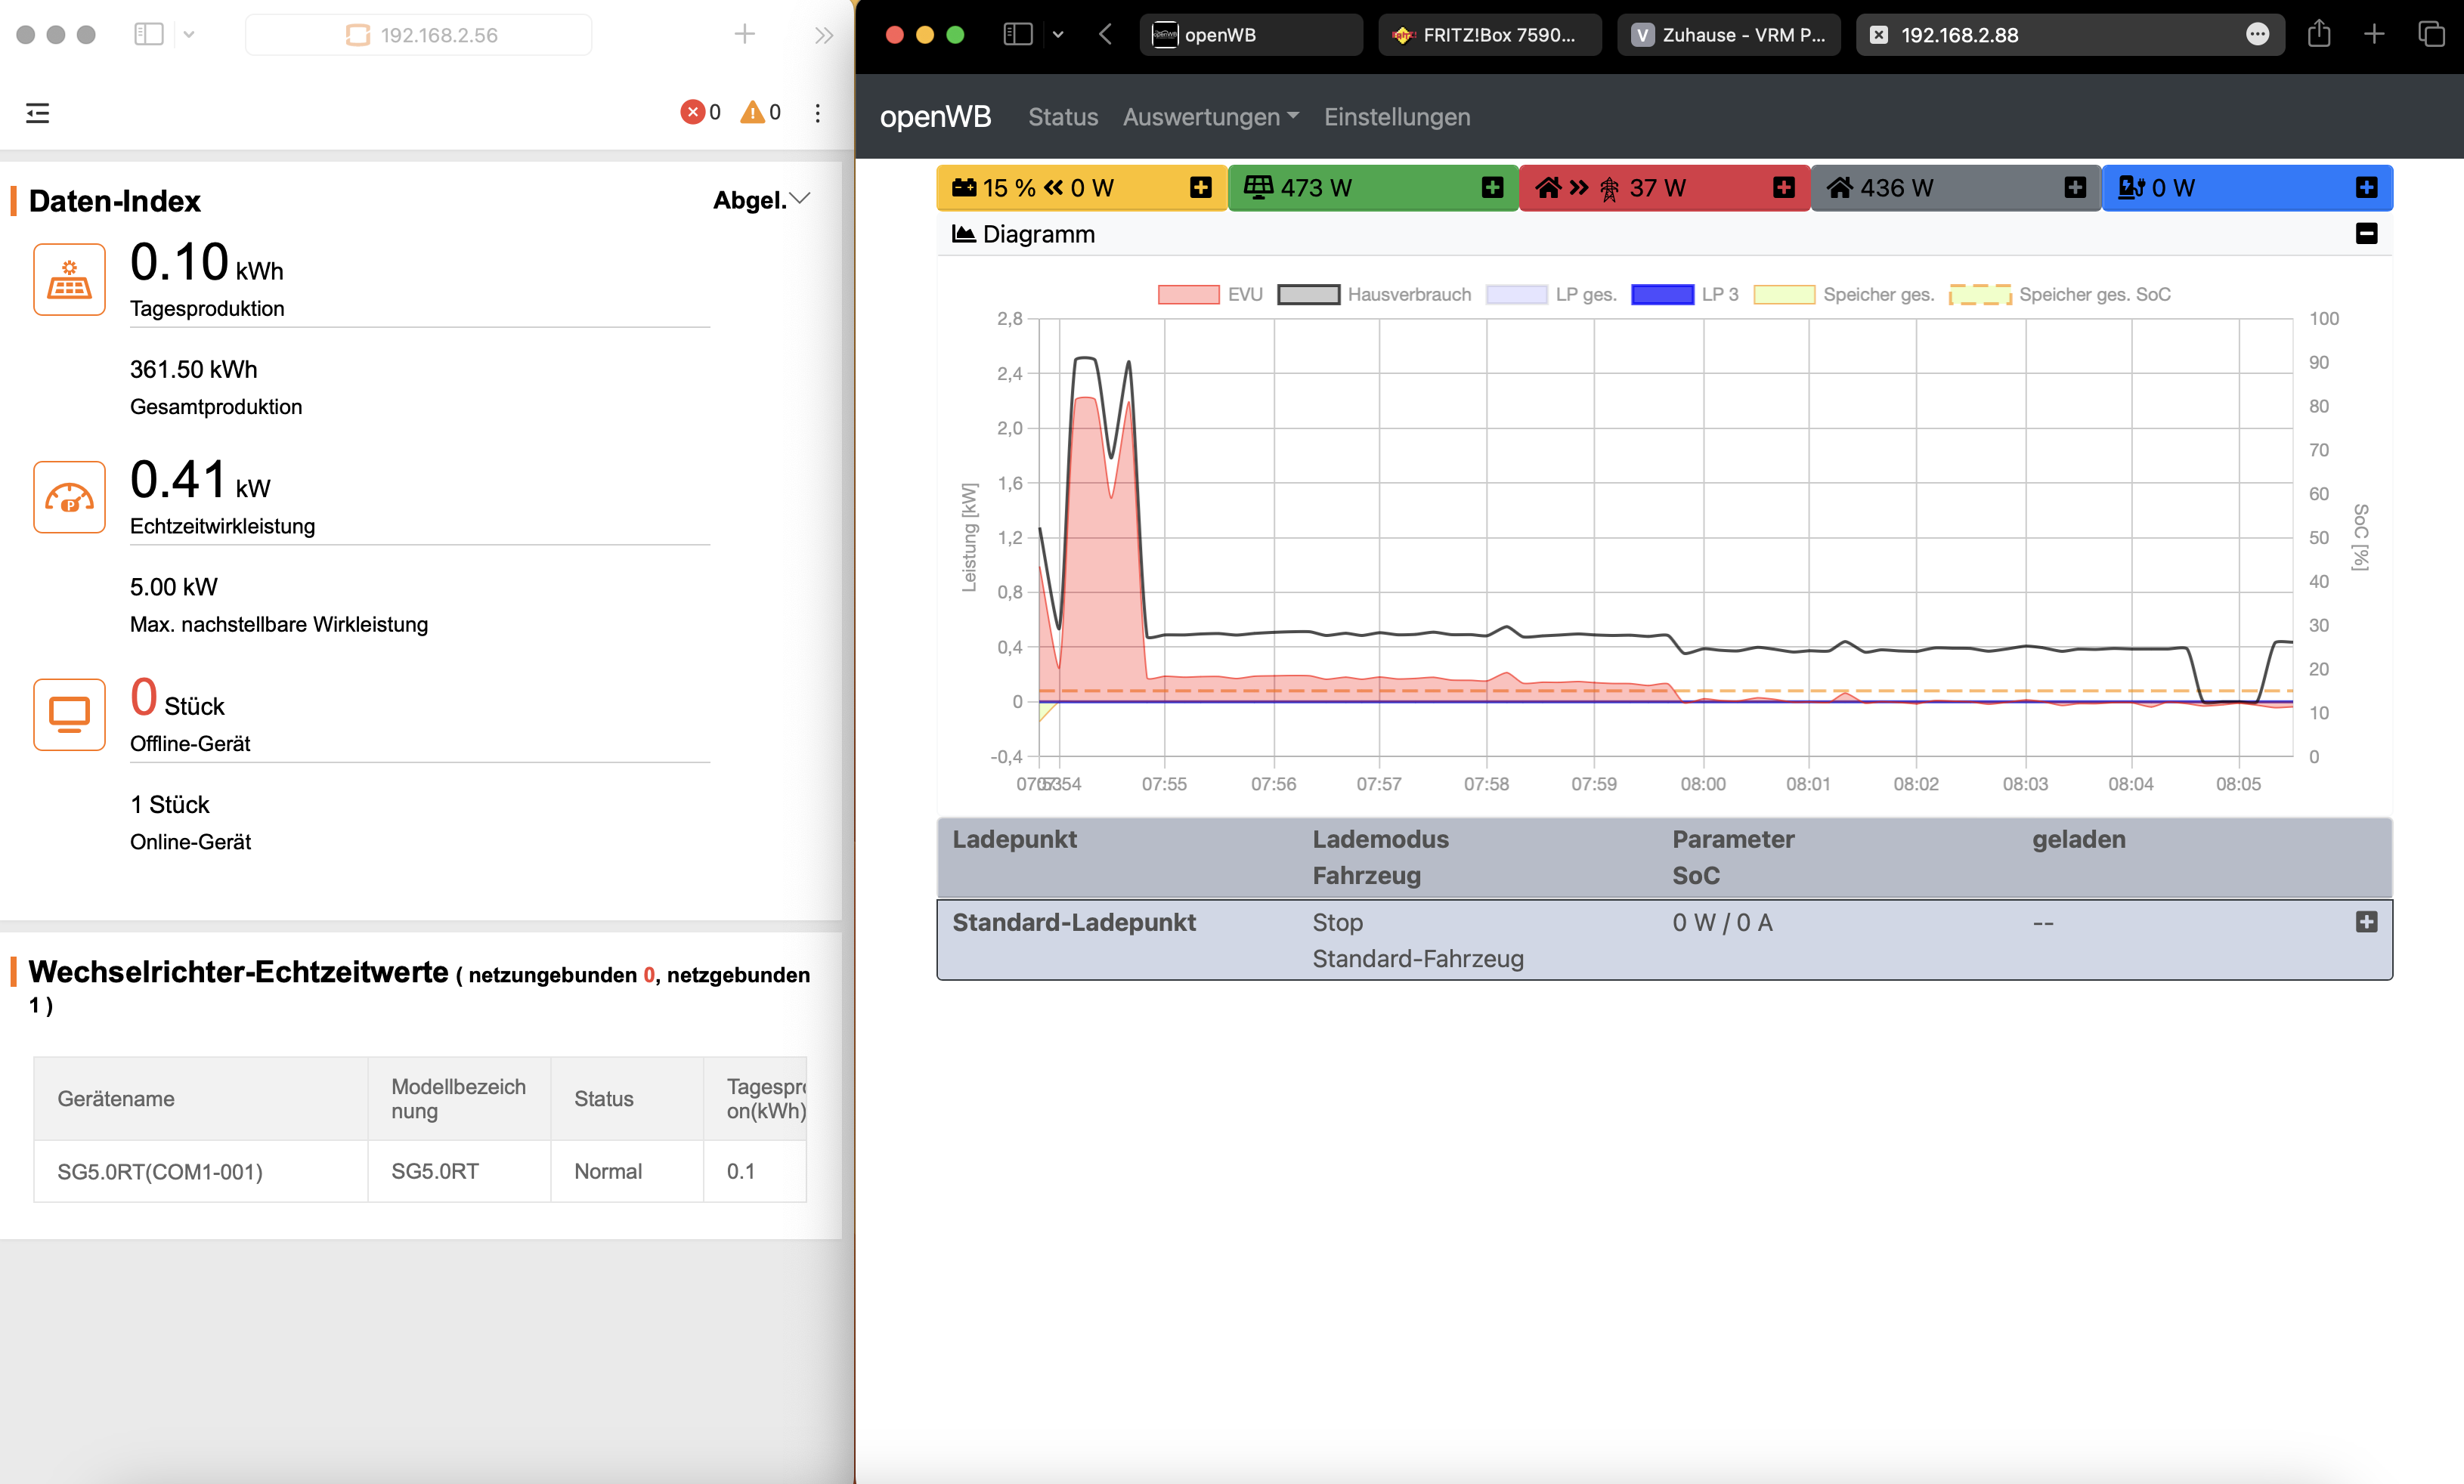Switch to the FRITZ!Box 7590 tab
Screen dimensions: 2464x1484
(1488, 35)
